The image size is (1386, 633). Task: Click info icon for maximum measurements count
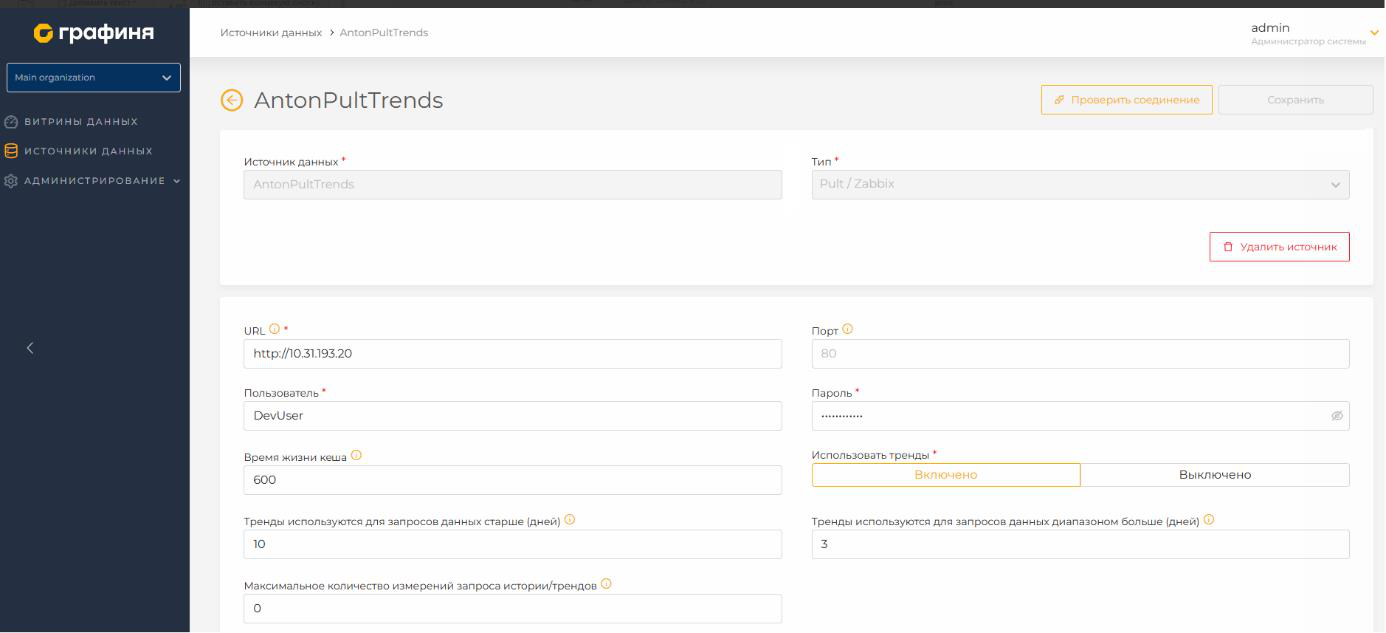(606, 584)
